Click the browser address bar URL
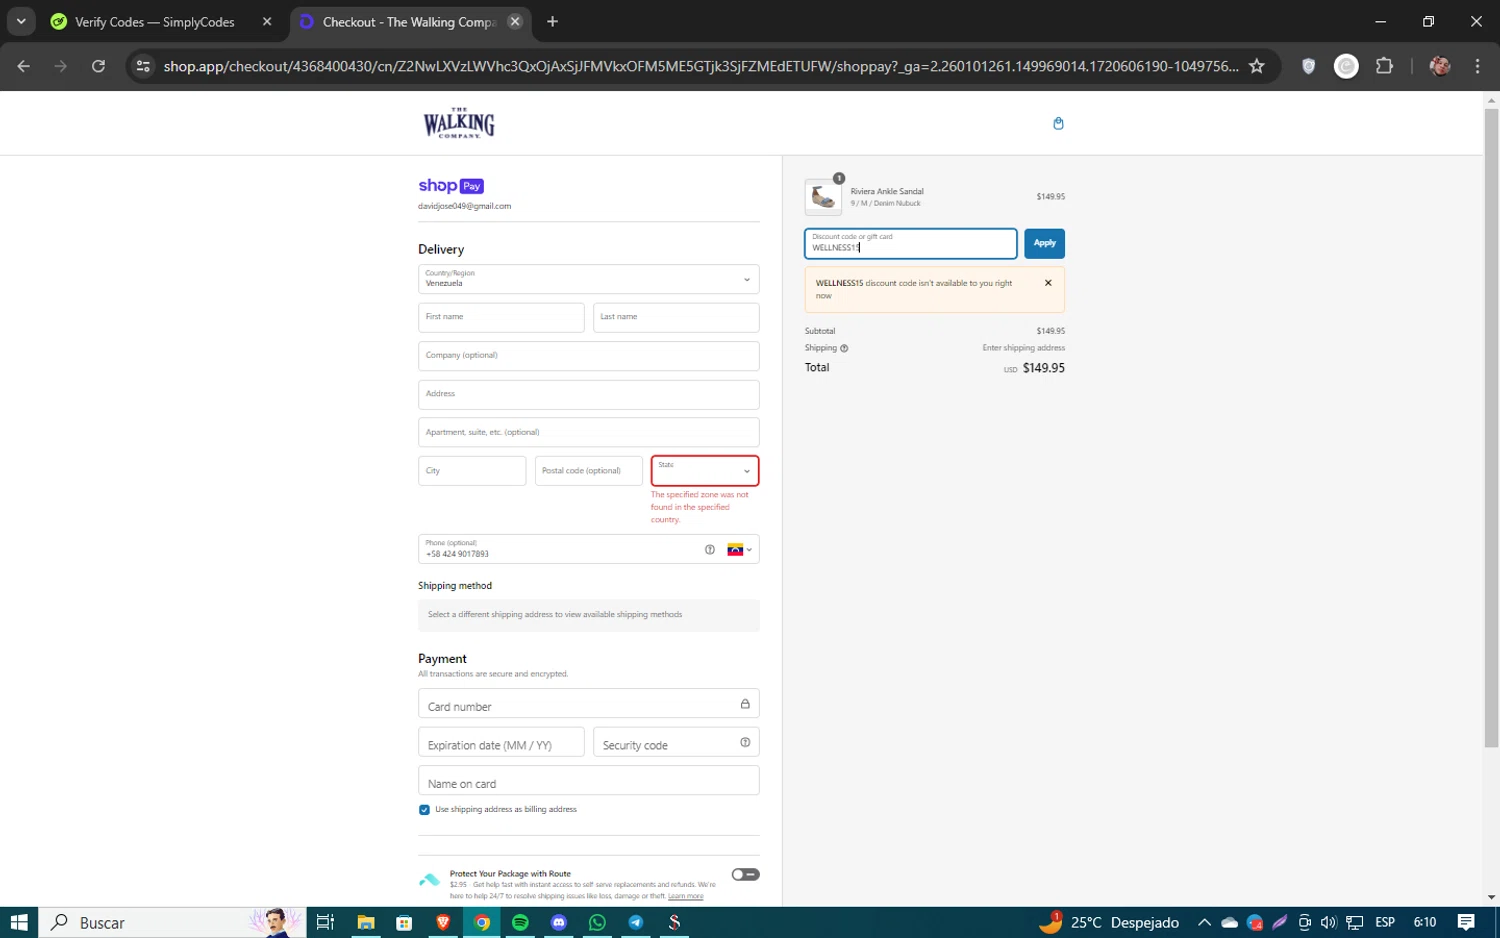Screen dimensions: 1500x938 click(x=700, y=66)
